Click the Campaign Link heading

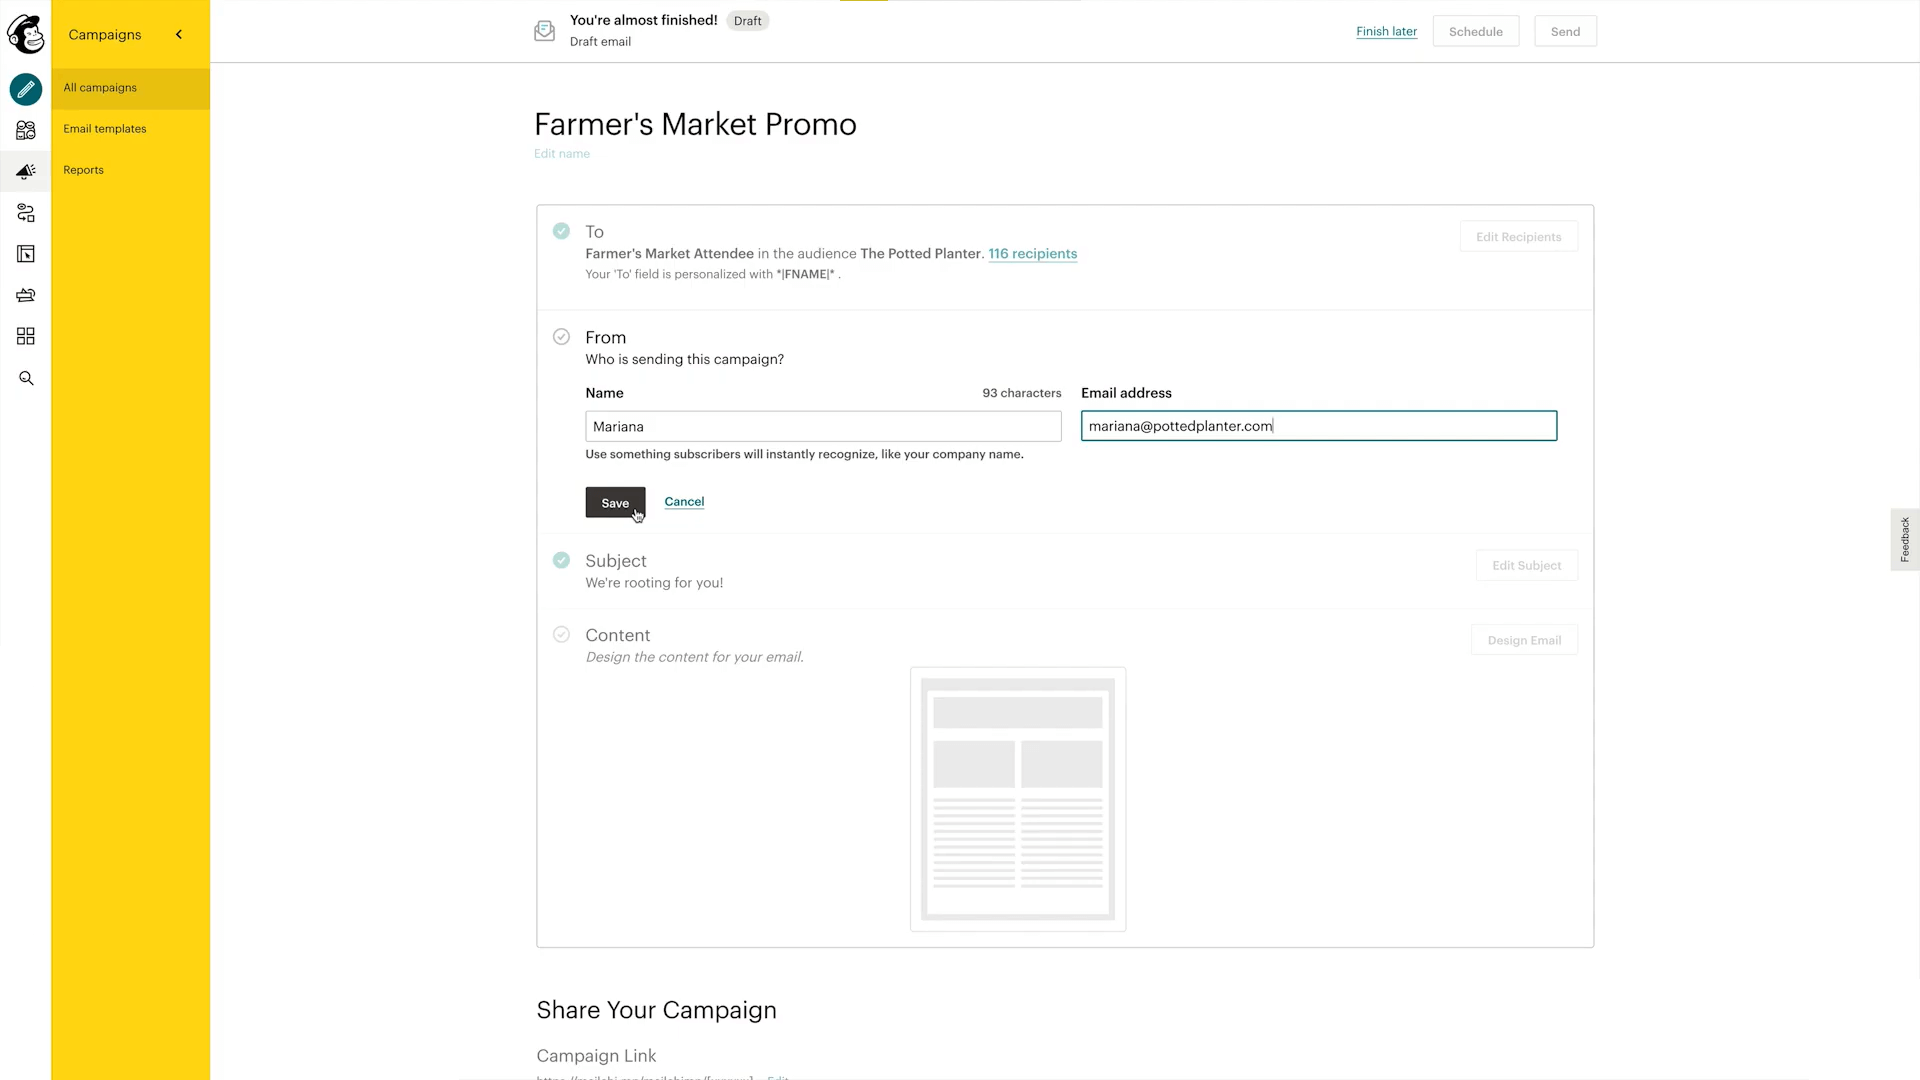[x=596, y=1056]
